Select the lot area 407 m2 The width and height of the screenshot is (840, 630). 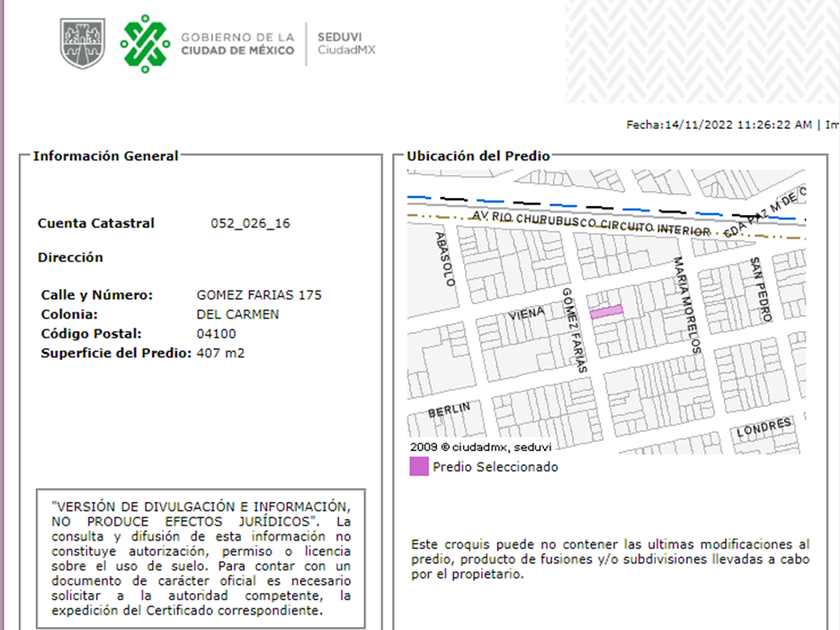point(220,353)
